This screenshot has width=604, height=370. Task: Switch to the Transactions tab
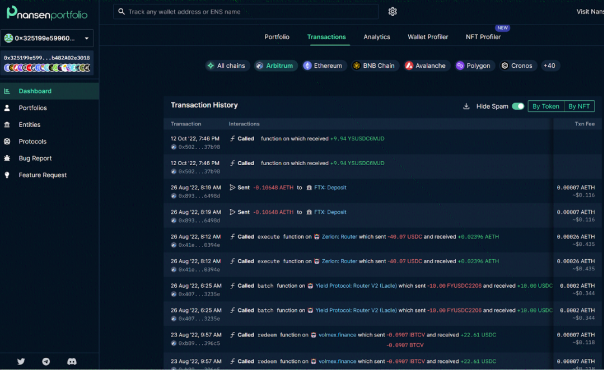click(326, 37)
